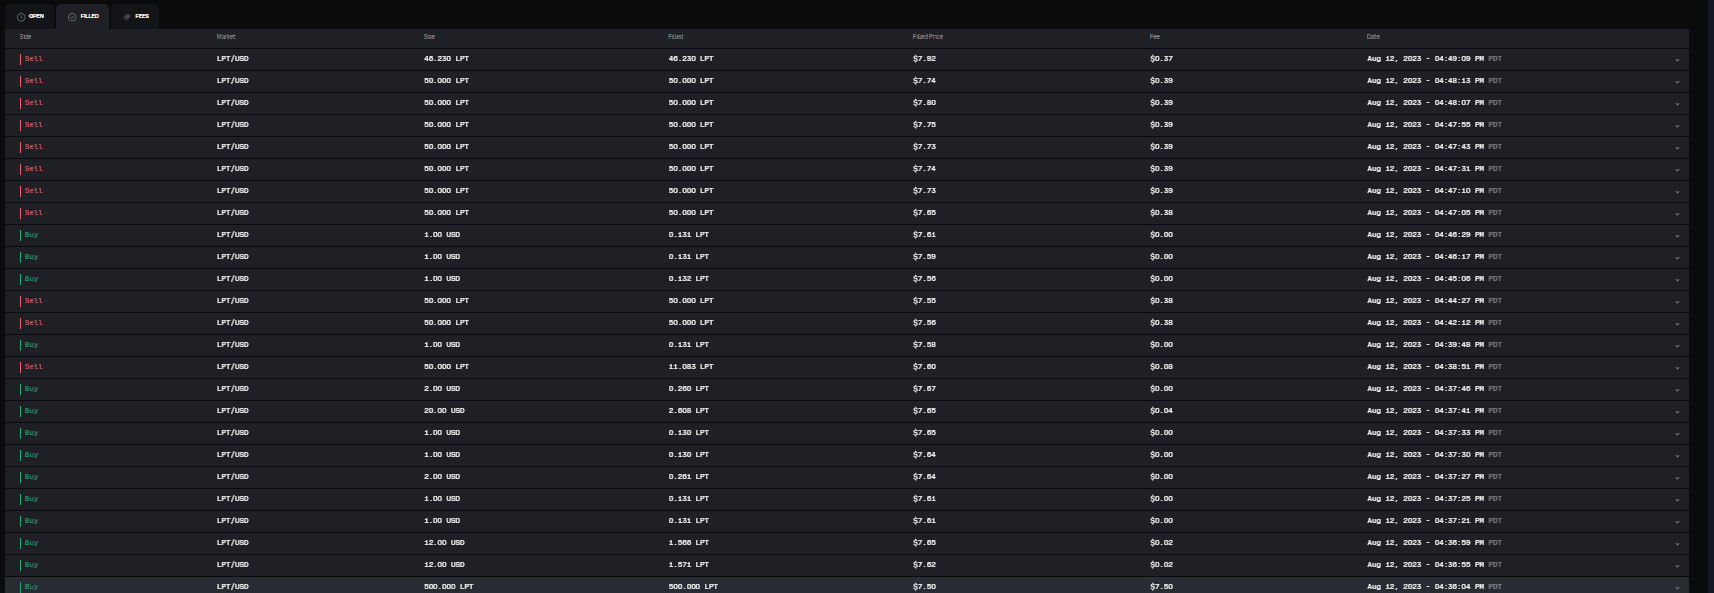Expand the 04:46:29 PM buy order chevron
This screenshot has height=593, width=1714.
(1677, 236)
